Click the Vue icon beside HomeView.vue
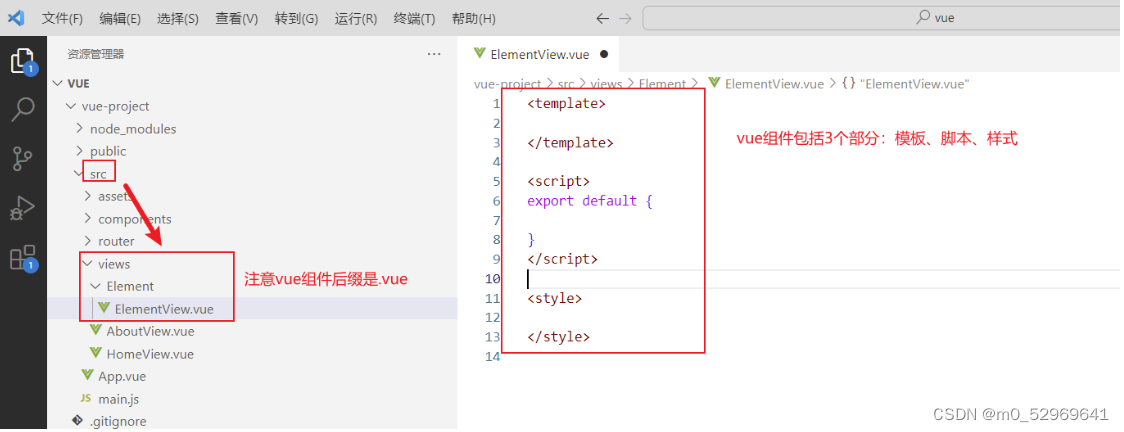Image resolution: width=1124 pixels, height=432 pixels. pos(95,352)
